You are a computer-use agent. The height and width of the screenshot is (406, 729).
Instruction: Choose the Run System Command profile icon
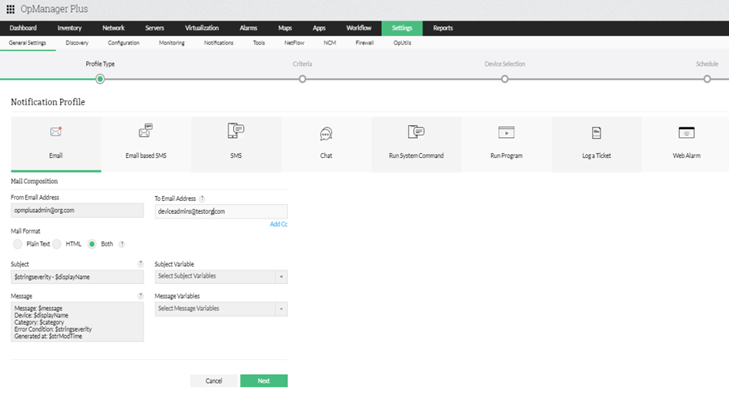click(x=416, y=132)
